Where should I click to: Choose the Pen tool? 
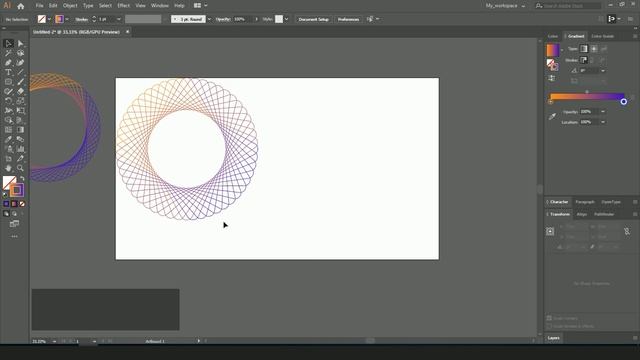[8, 62]
